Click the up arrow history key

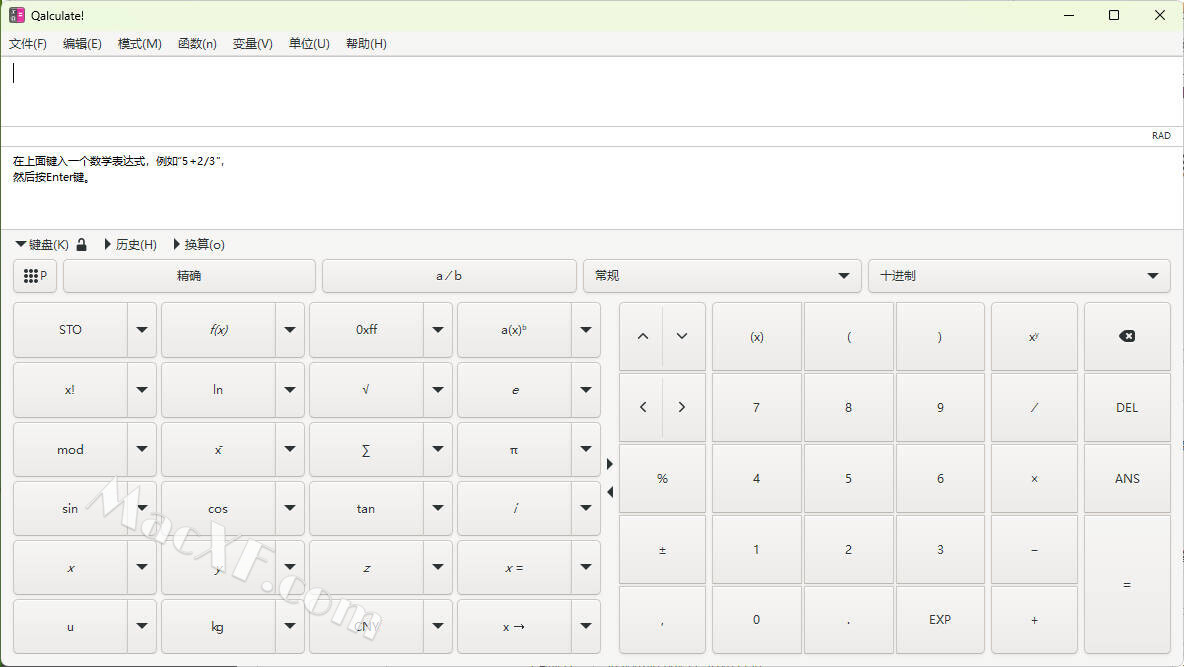[643, 336]
